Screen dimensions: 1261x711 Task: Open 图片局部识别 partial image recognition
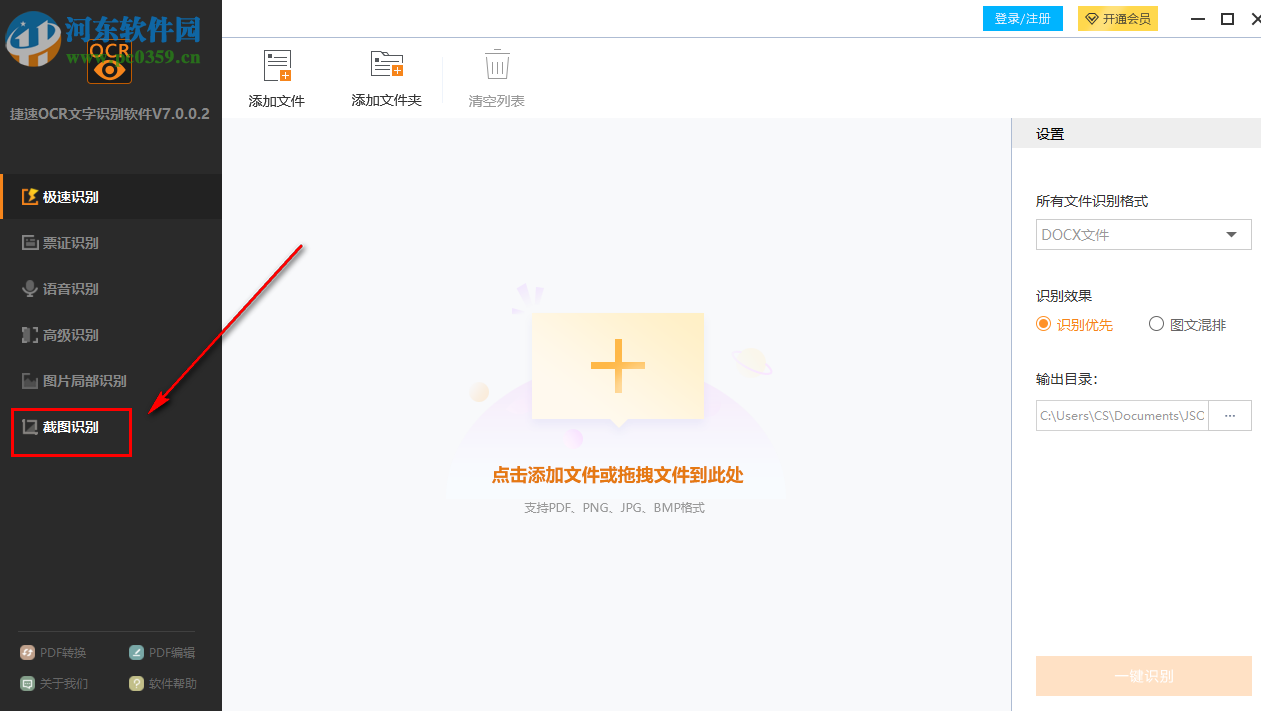80,380
